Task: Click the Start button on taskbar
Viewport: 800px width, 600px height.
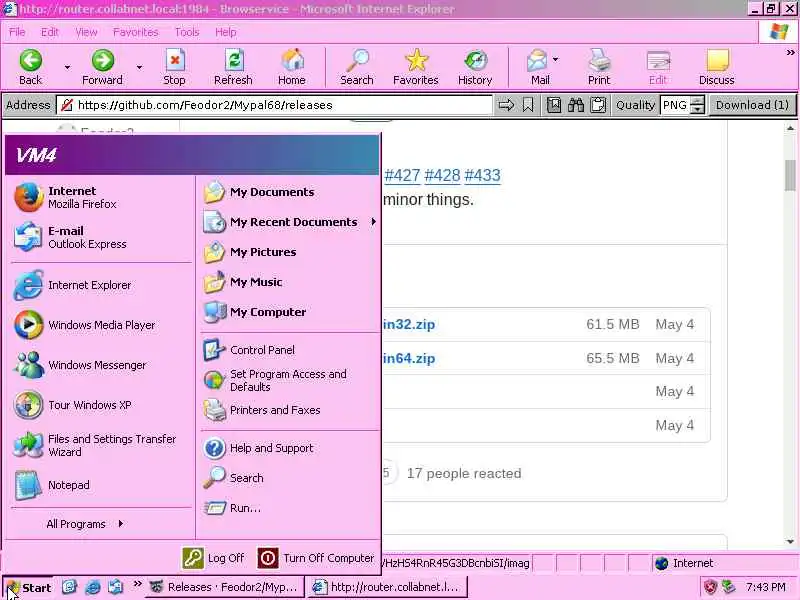Action: 29,588
